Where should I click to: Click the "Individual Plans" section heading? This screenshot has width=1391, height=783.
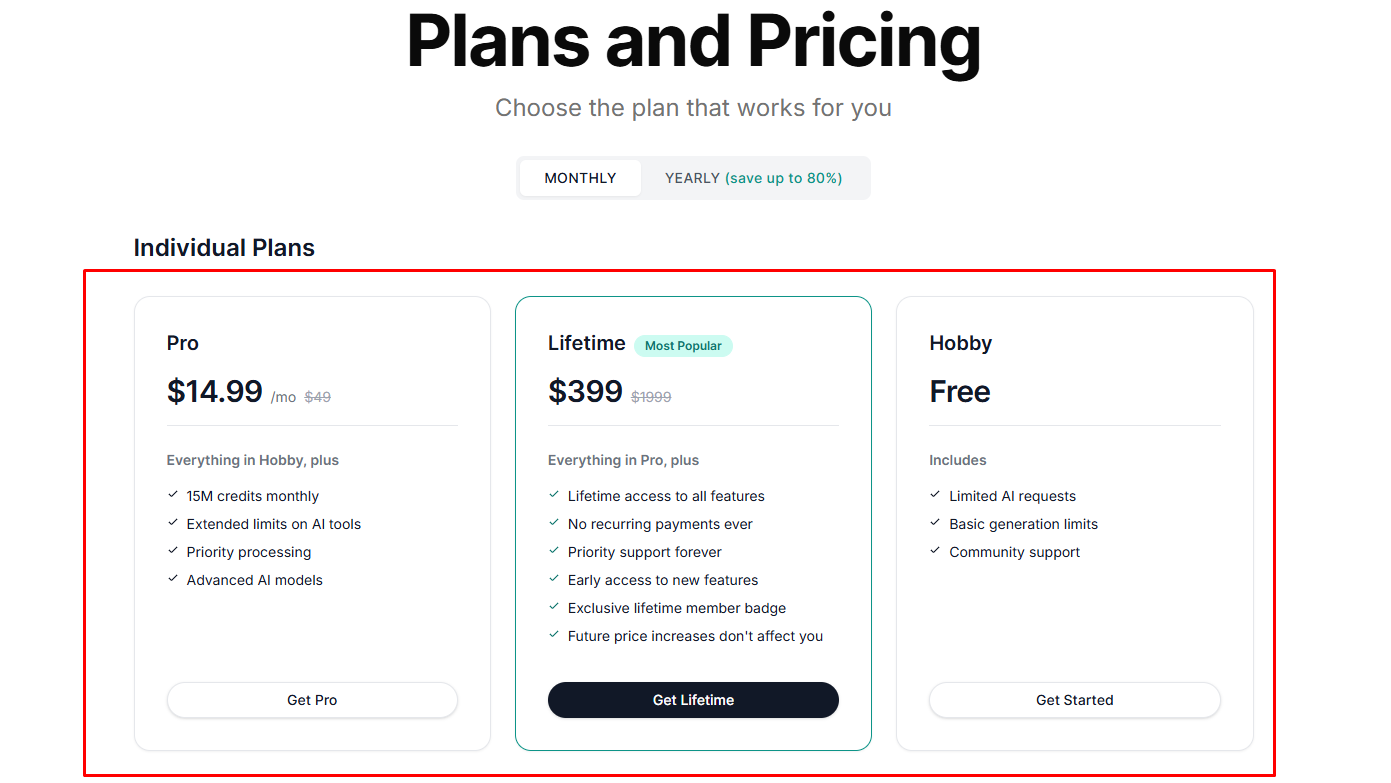224,248
